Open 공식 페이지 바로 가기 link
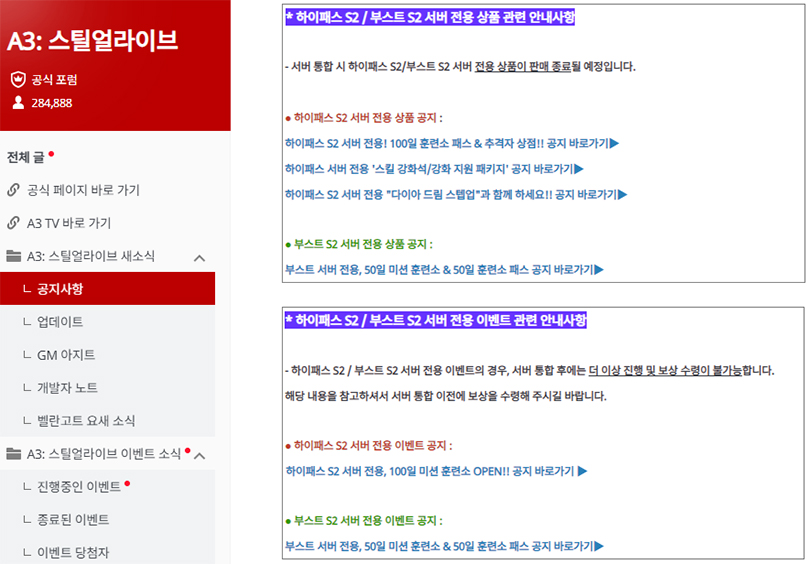 [x=83, y=190]
